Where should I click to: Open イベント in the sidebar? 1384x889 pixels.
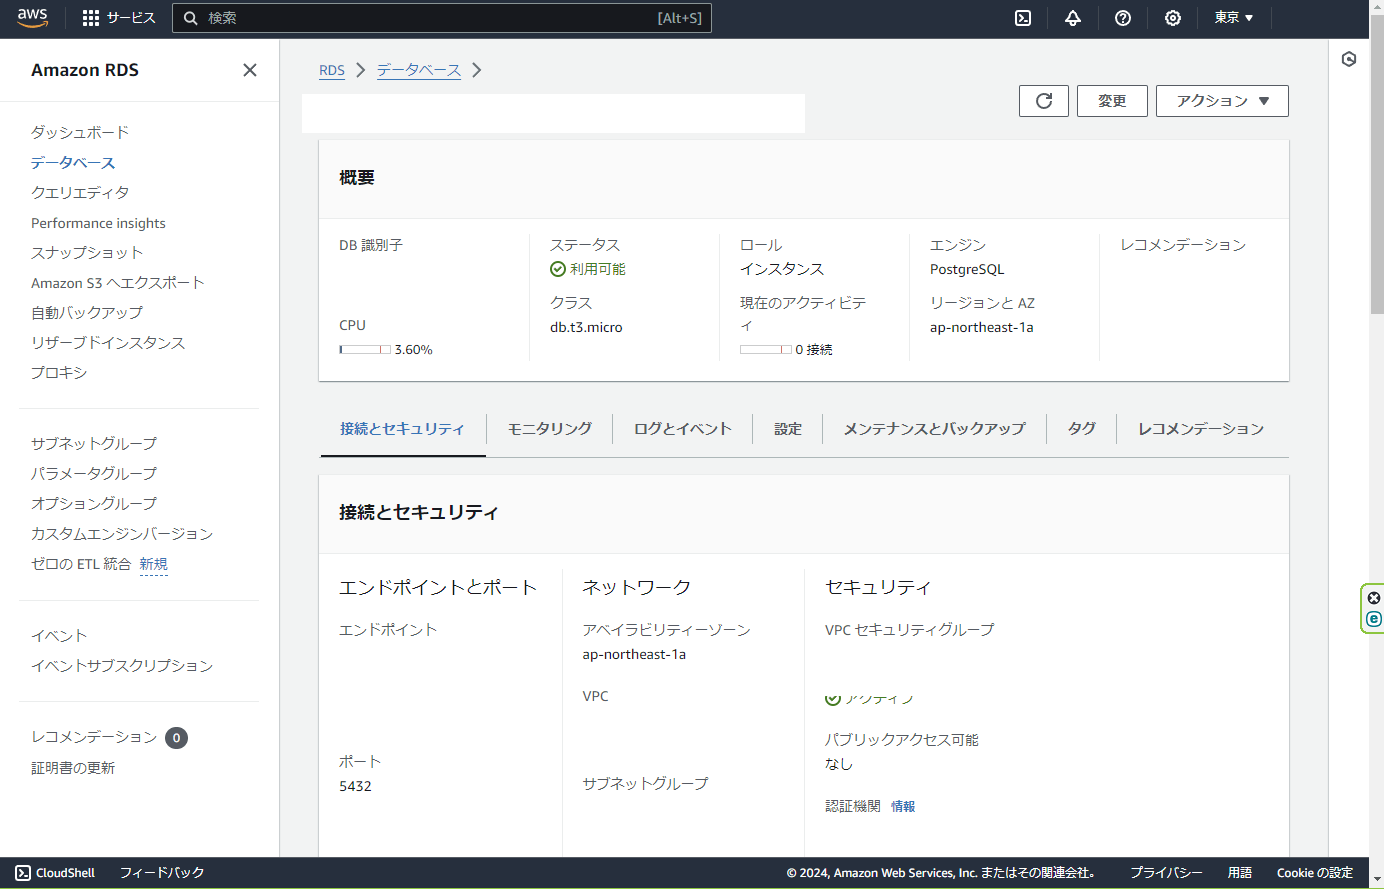coord(59,635)
